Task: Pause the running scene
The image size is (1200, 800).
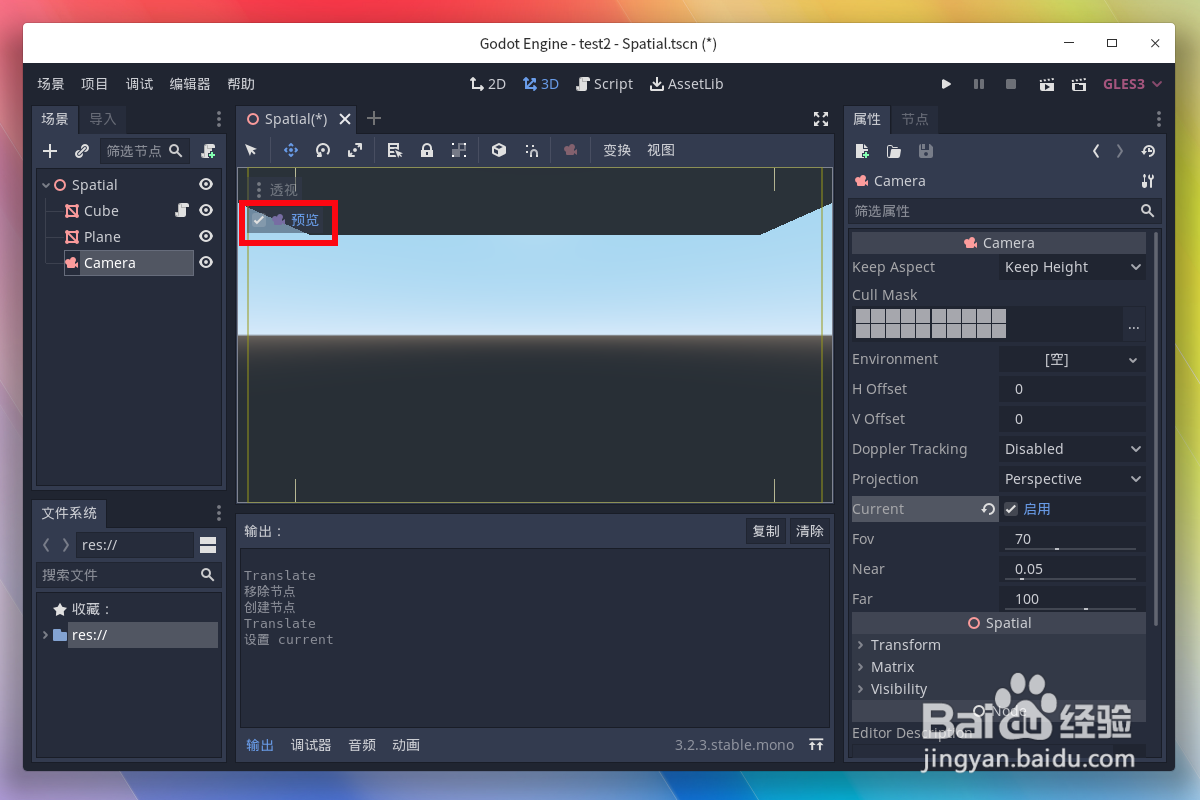Action: 979,85
